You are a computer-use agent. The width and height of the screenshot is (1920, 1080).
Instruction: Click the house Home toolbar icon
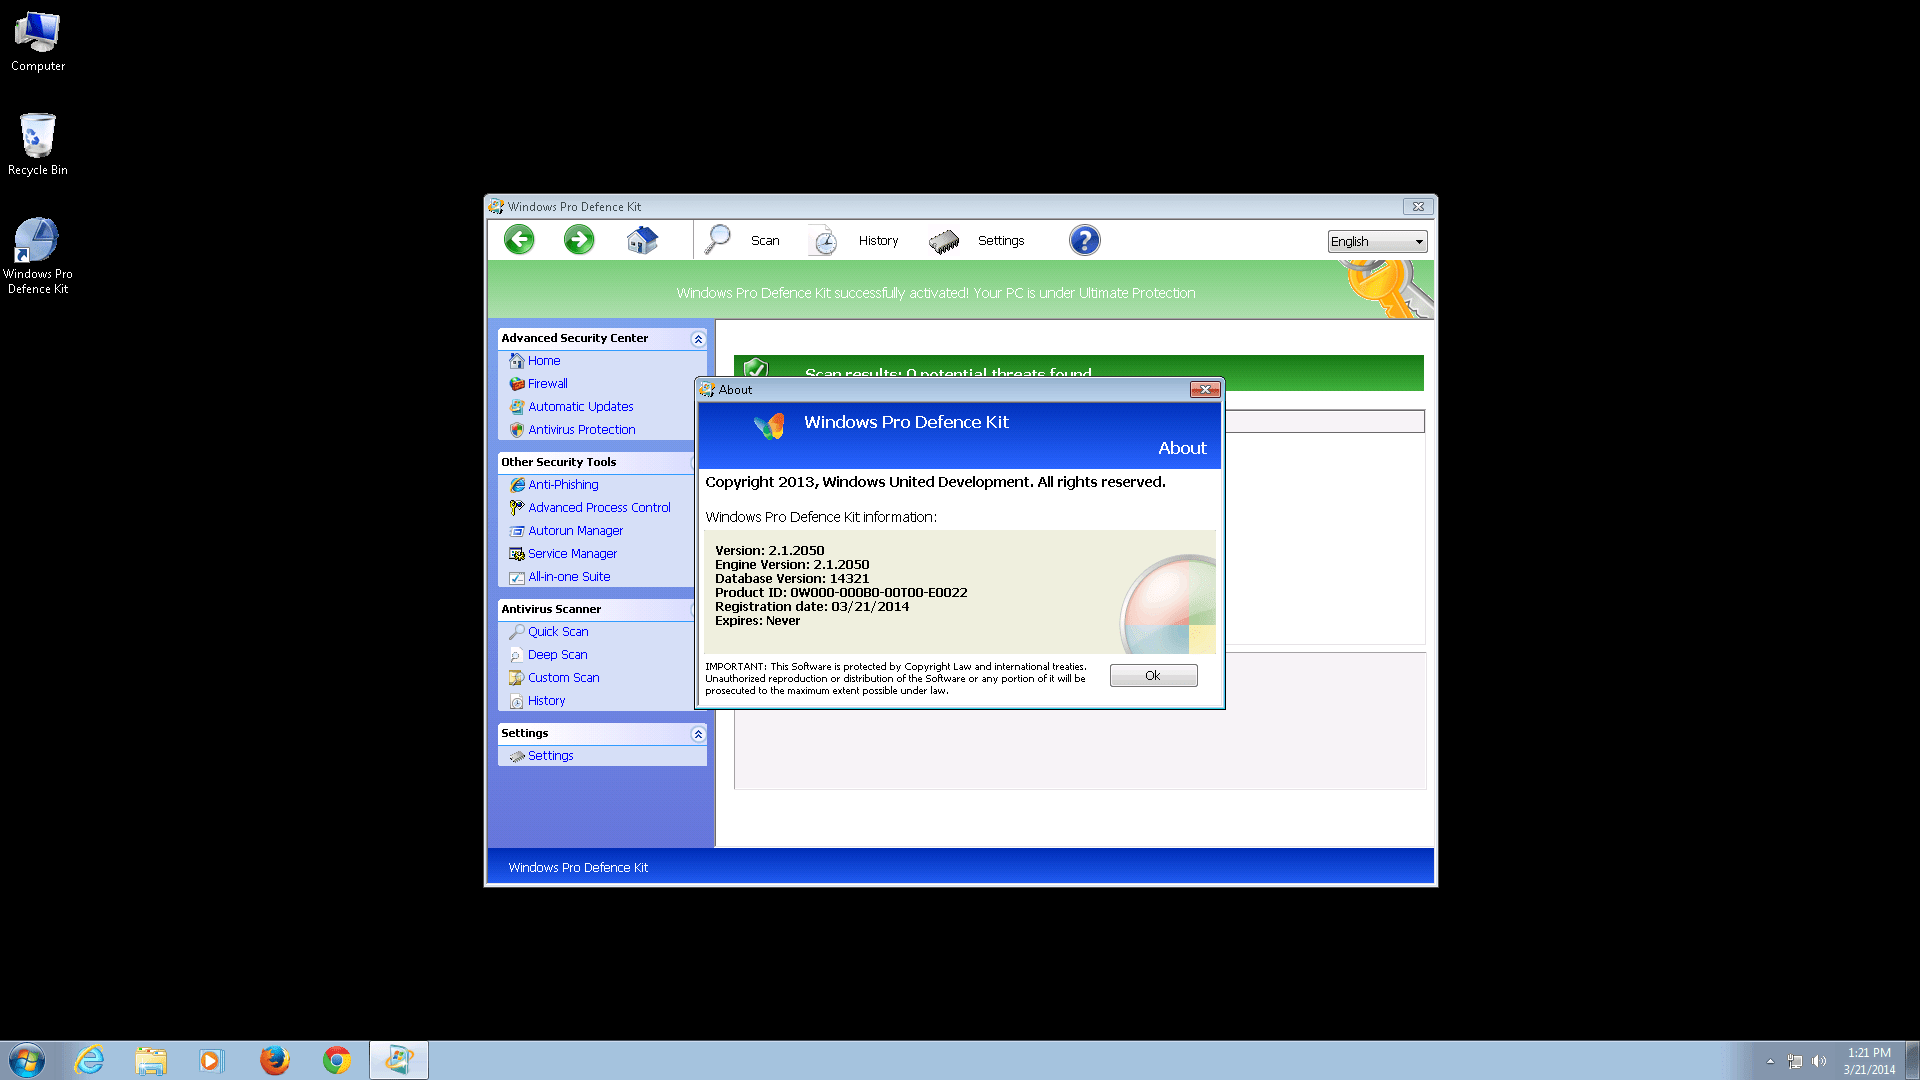(642, 240)
